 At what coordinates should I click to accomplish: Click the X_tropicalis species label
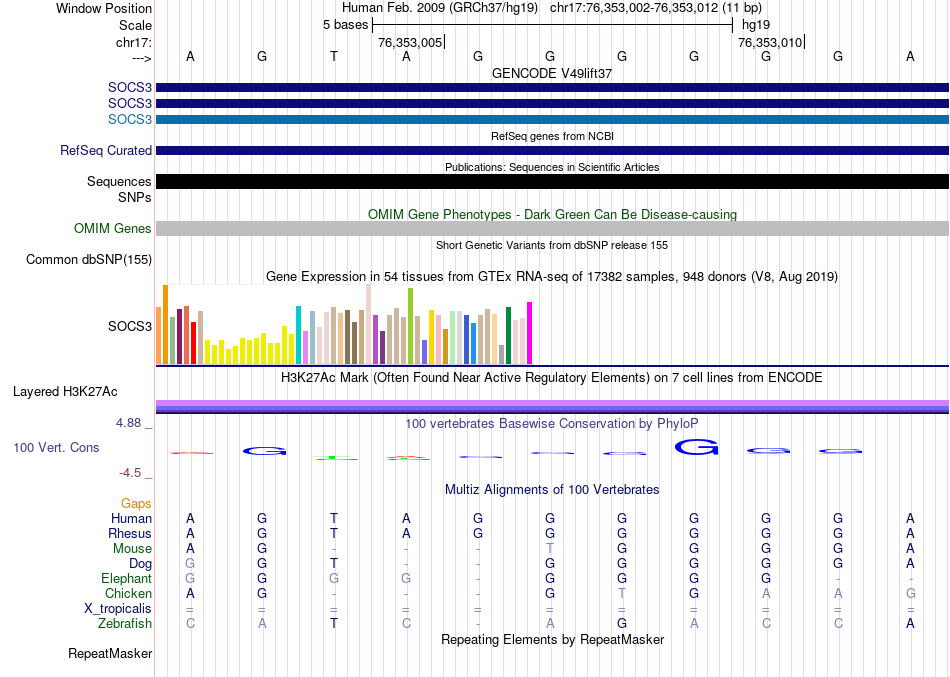tap(118, 609)
